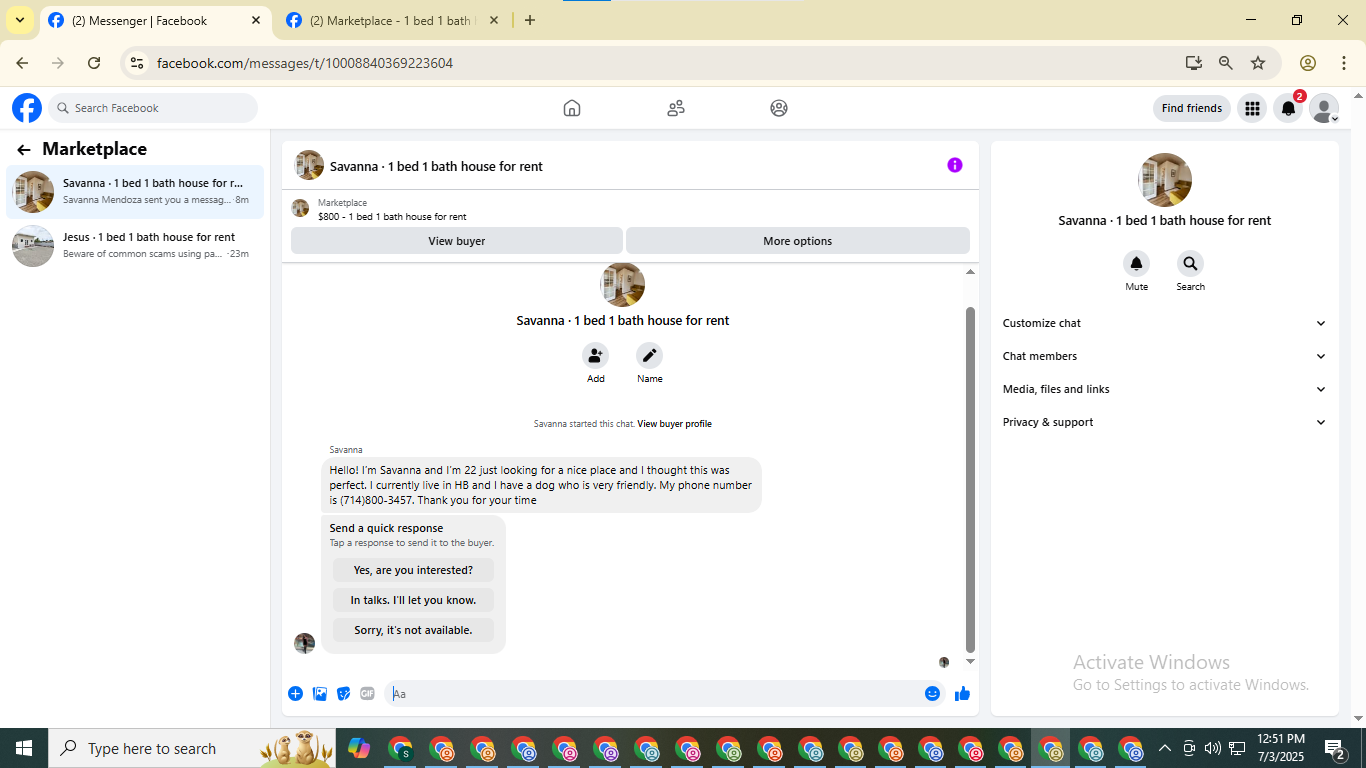Open the Windows Start menu
The width and height of the screenshot is (1366, 768).
pos(23,748)
